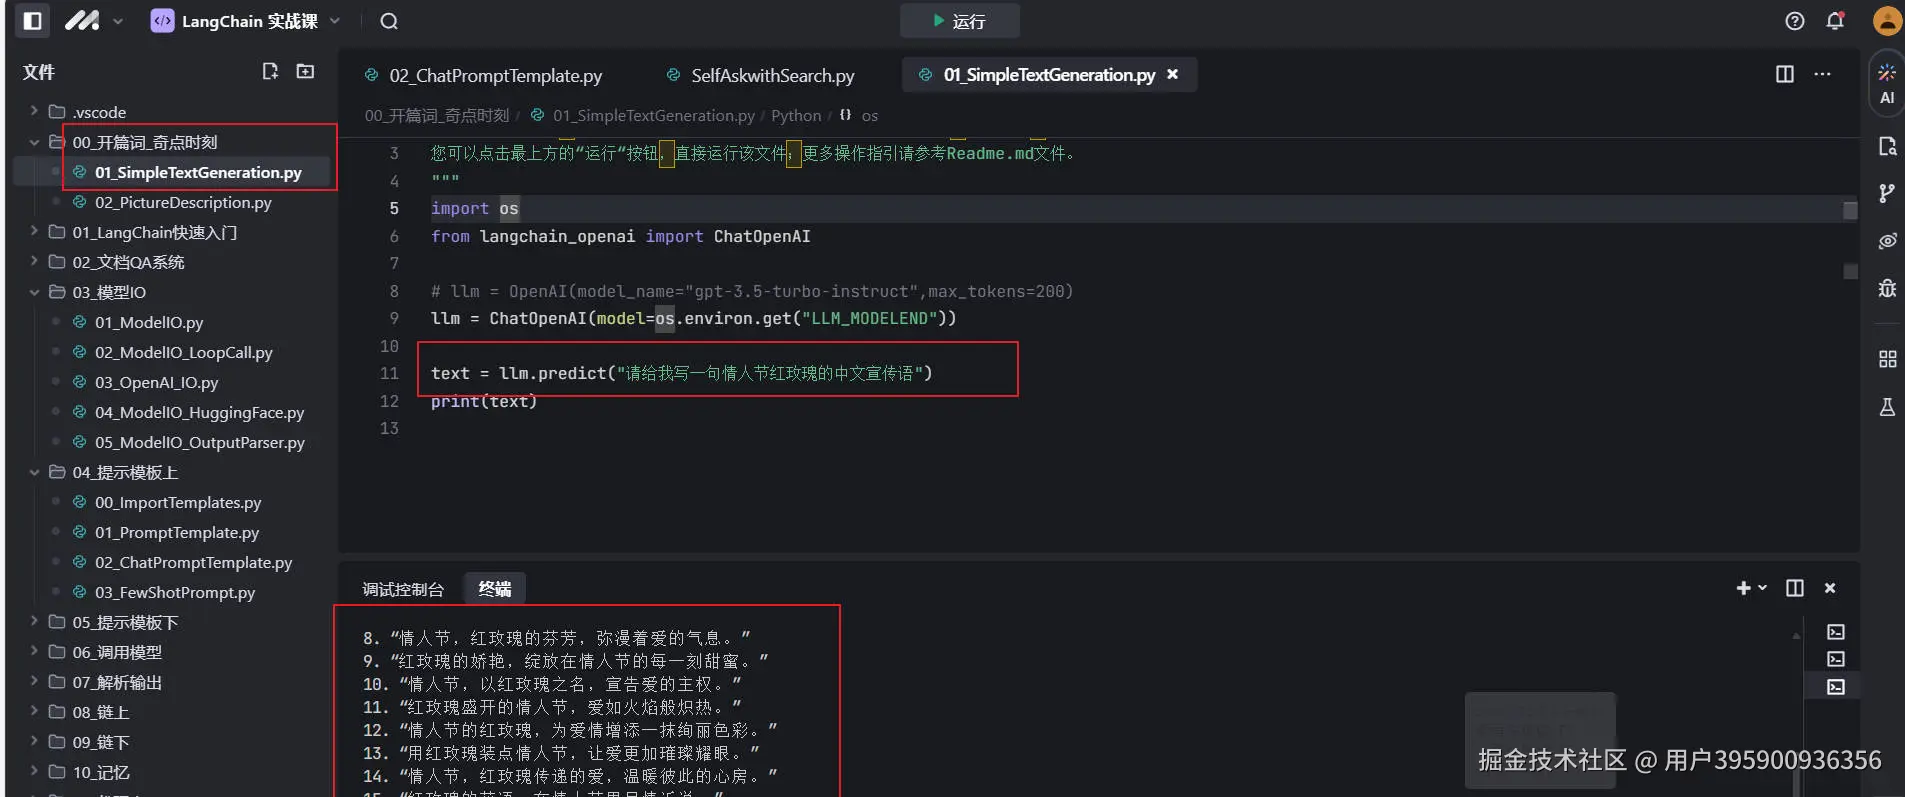Open editor more actions ellipsis
This screenshot has width=1905, height=797.
pos(1822,74)
